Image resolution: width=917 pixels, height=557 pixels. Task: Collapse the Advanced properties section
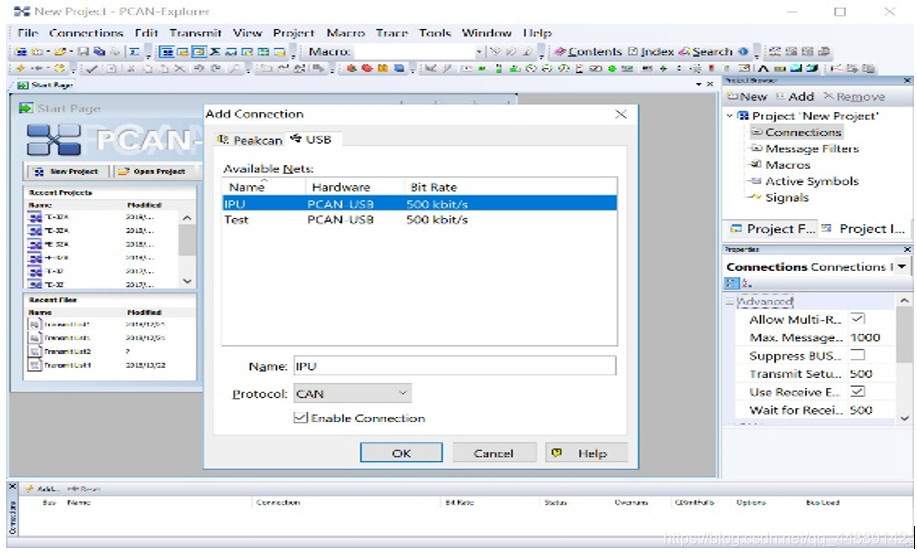(x=729, y=301)
